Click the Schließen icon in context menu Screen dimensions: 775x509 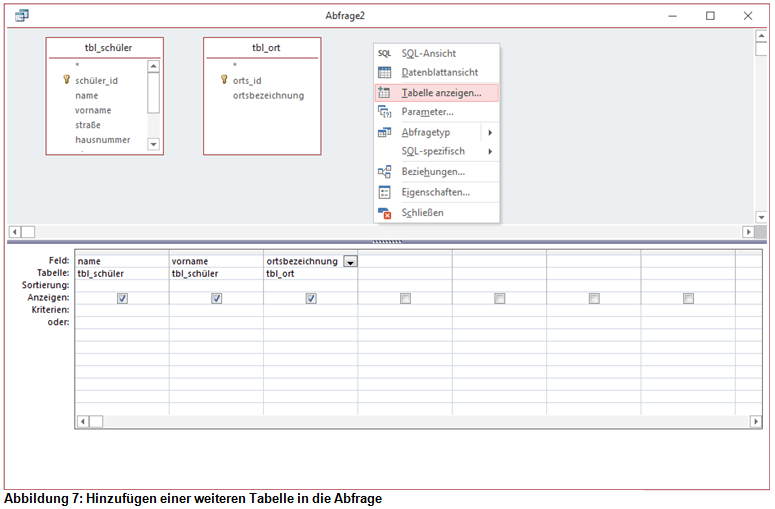coord(384,212)
